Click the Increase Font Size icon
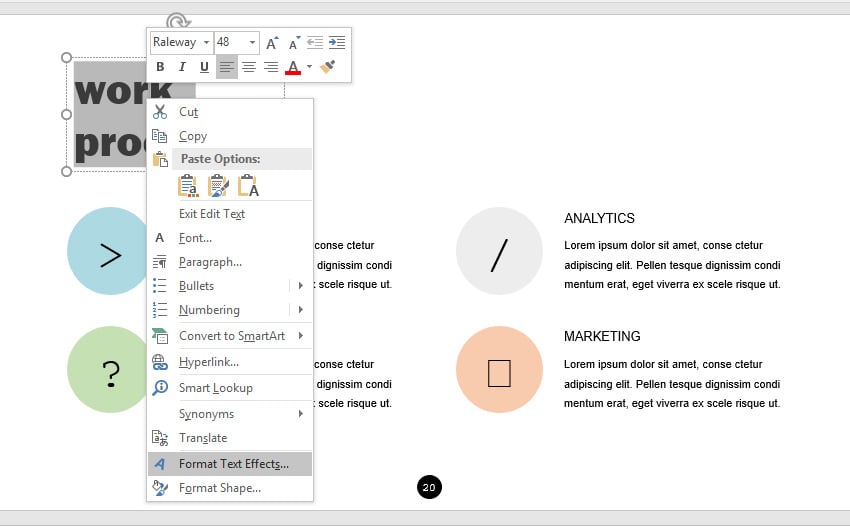The image size is (850, 526). 271,43
